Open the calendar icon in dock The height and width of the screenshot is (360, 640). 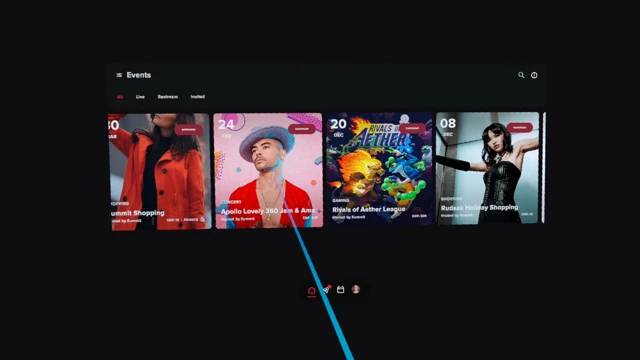coord(340,289)
